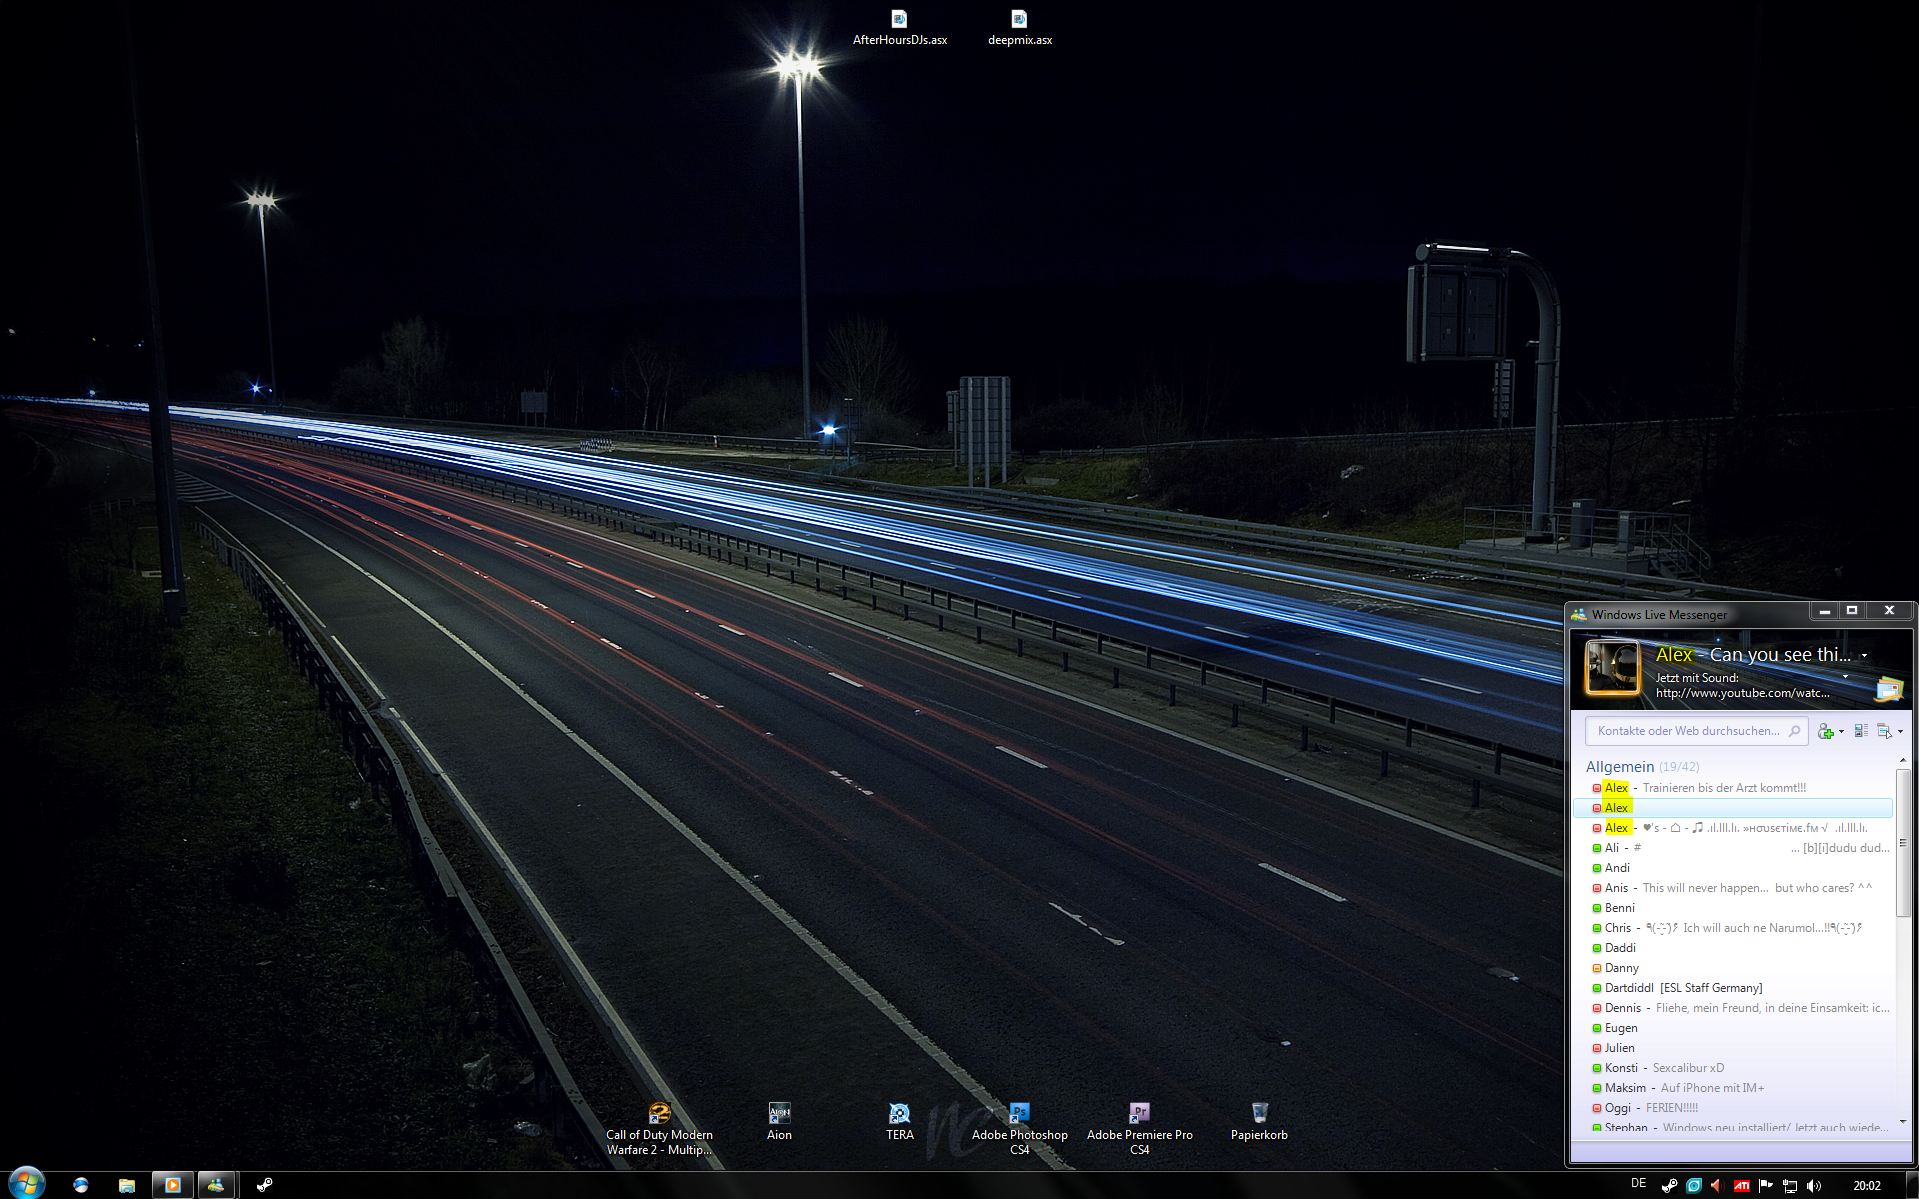Click the TERA desktop icon

[x=899, y=1113]
